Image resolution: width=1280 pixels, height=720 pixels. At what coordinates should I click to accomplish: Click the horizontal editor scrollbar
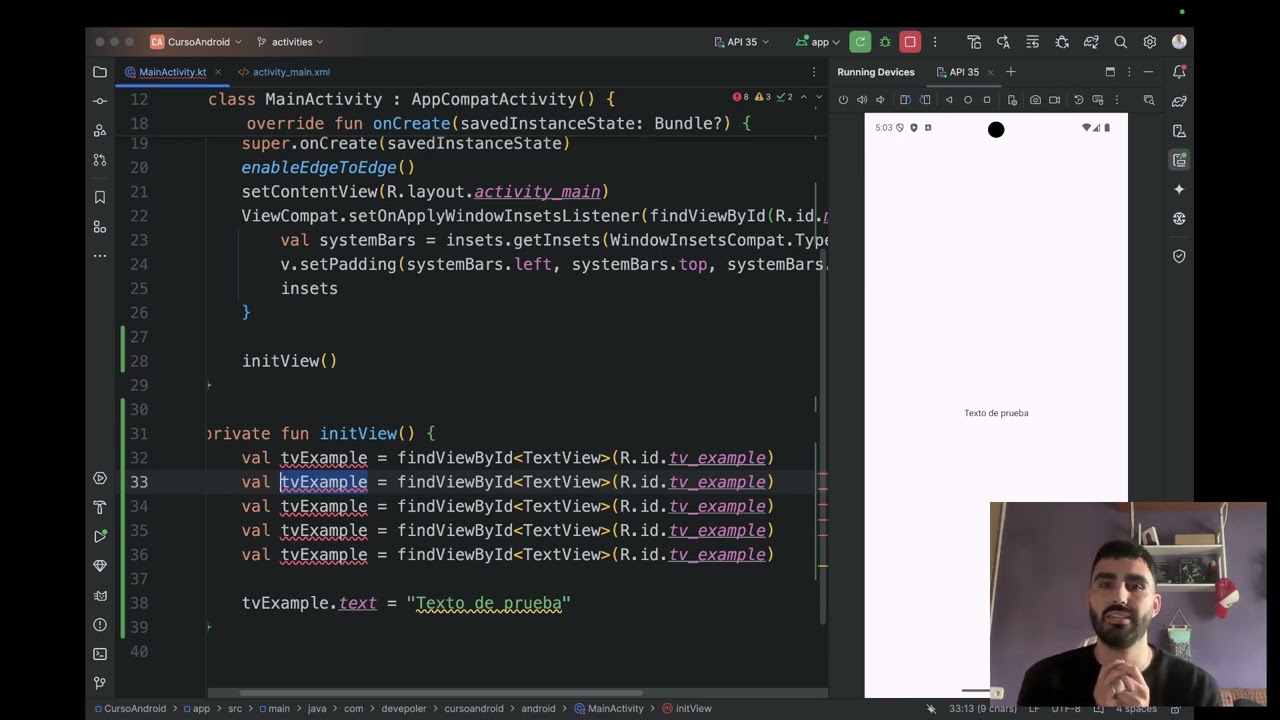[440, 692]
